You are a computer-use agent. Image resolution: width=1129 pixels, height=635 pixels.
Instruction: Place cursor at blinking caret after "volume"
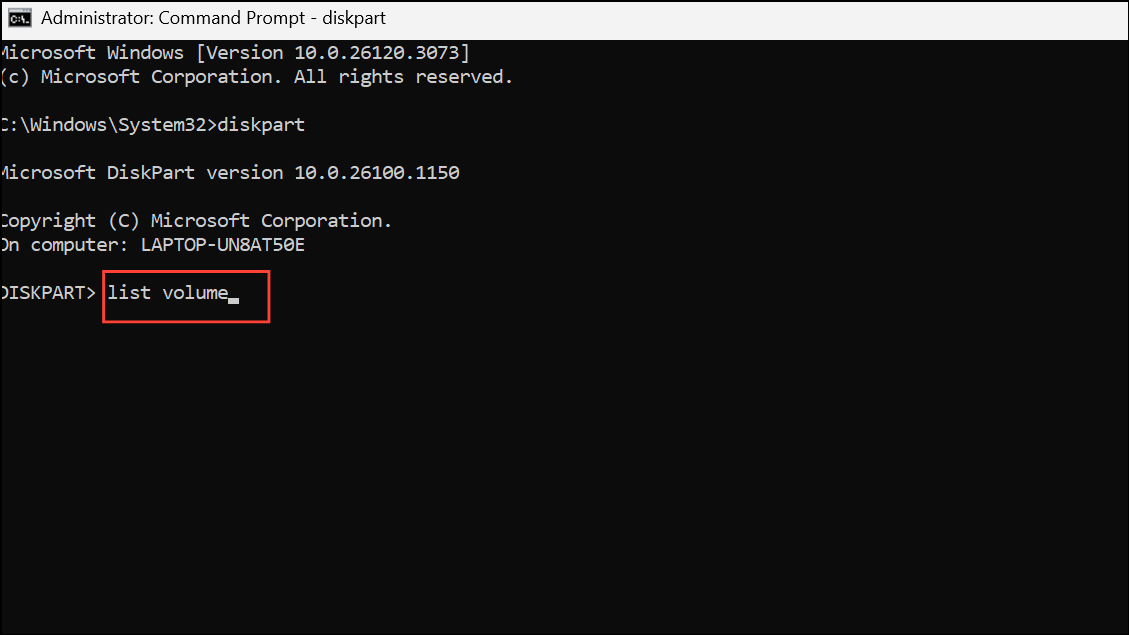pyautogui.click(x=233, y=300)
